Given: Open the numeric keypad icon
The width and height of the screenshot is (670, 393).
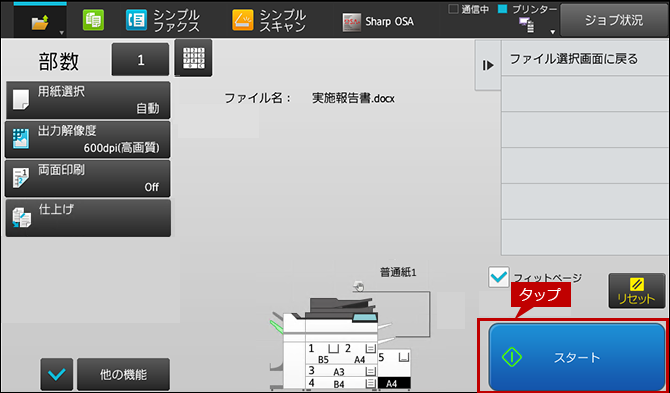Looking at the screenshot, I should tap(194, 58).
